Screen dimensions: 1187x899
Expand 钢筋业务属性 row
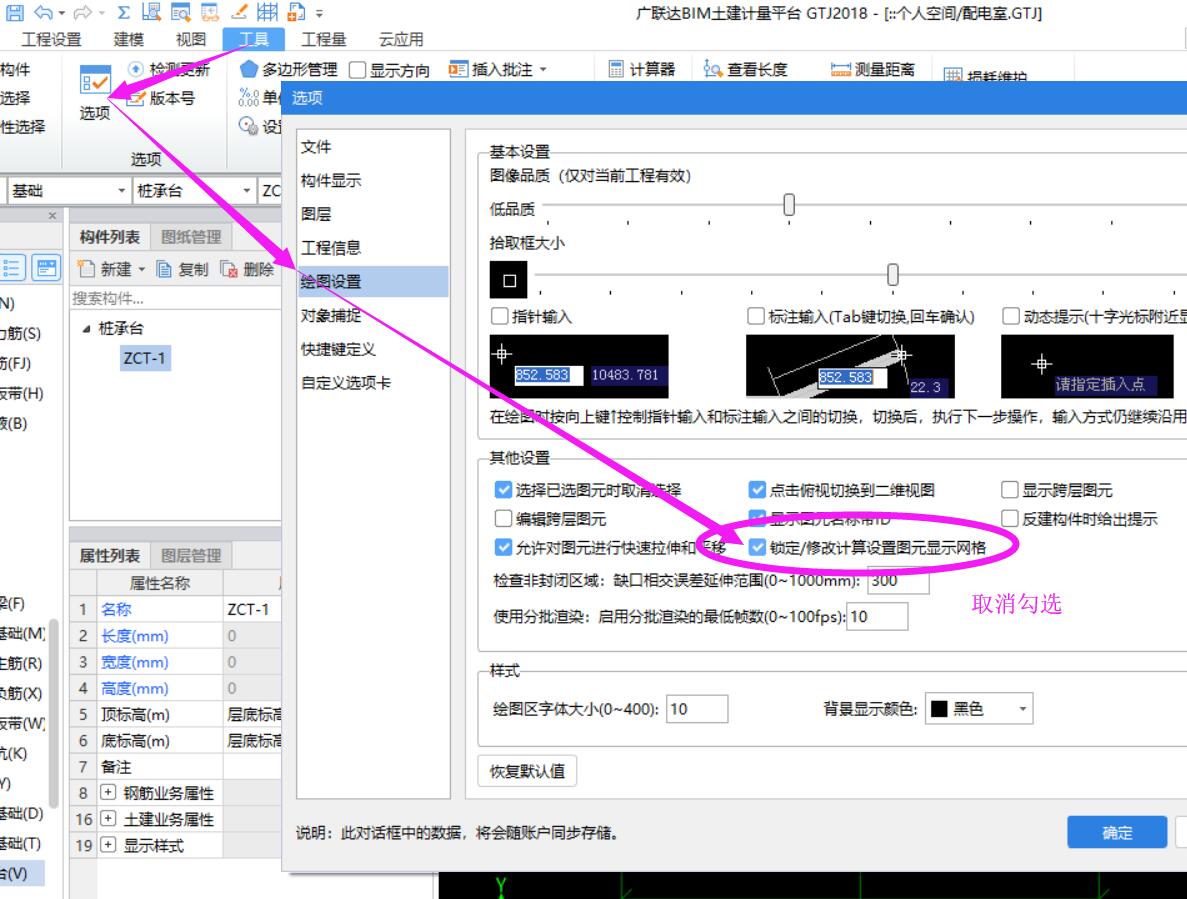[x=108, y=792]
